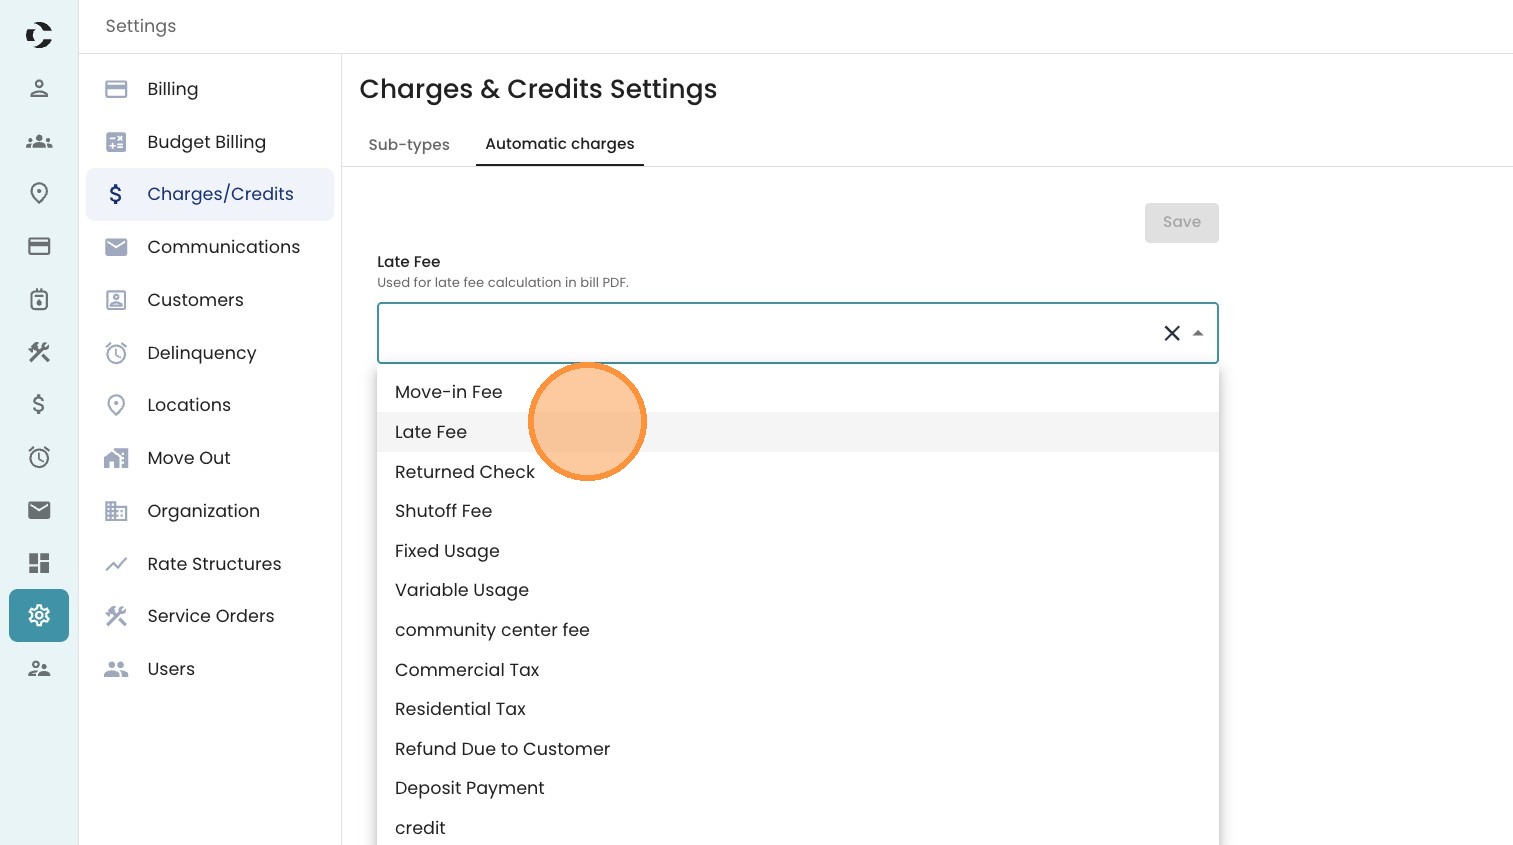Open the dashboard grid icon in left rail

click(39, 563)
